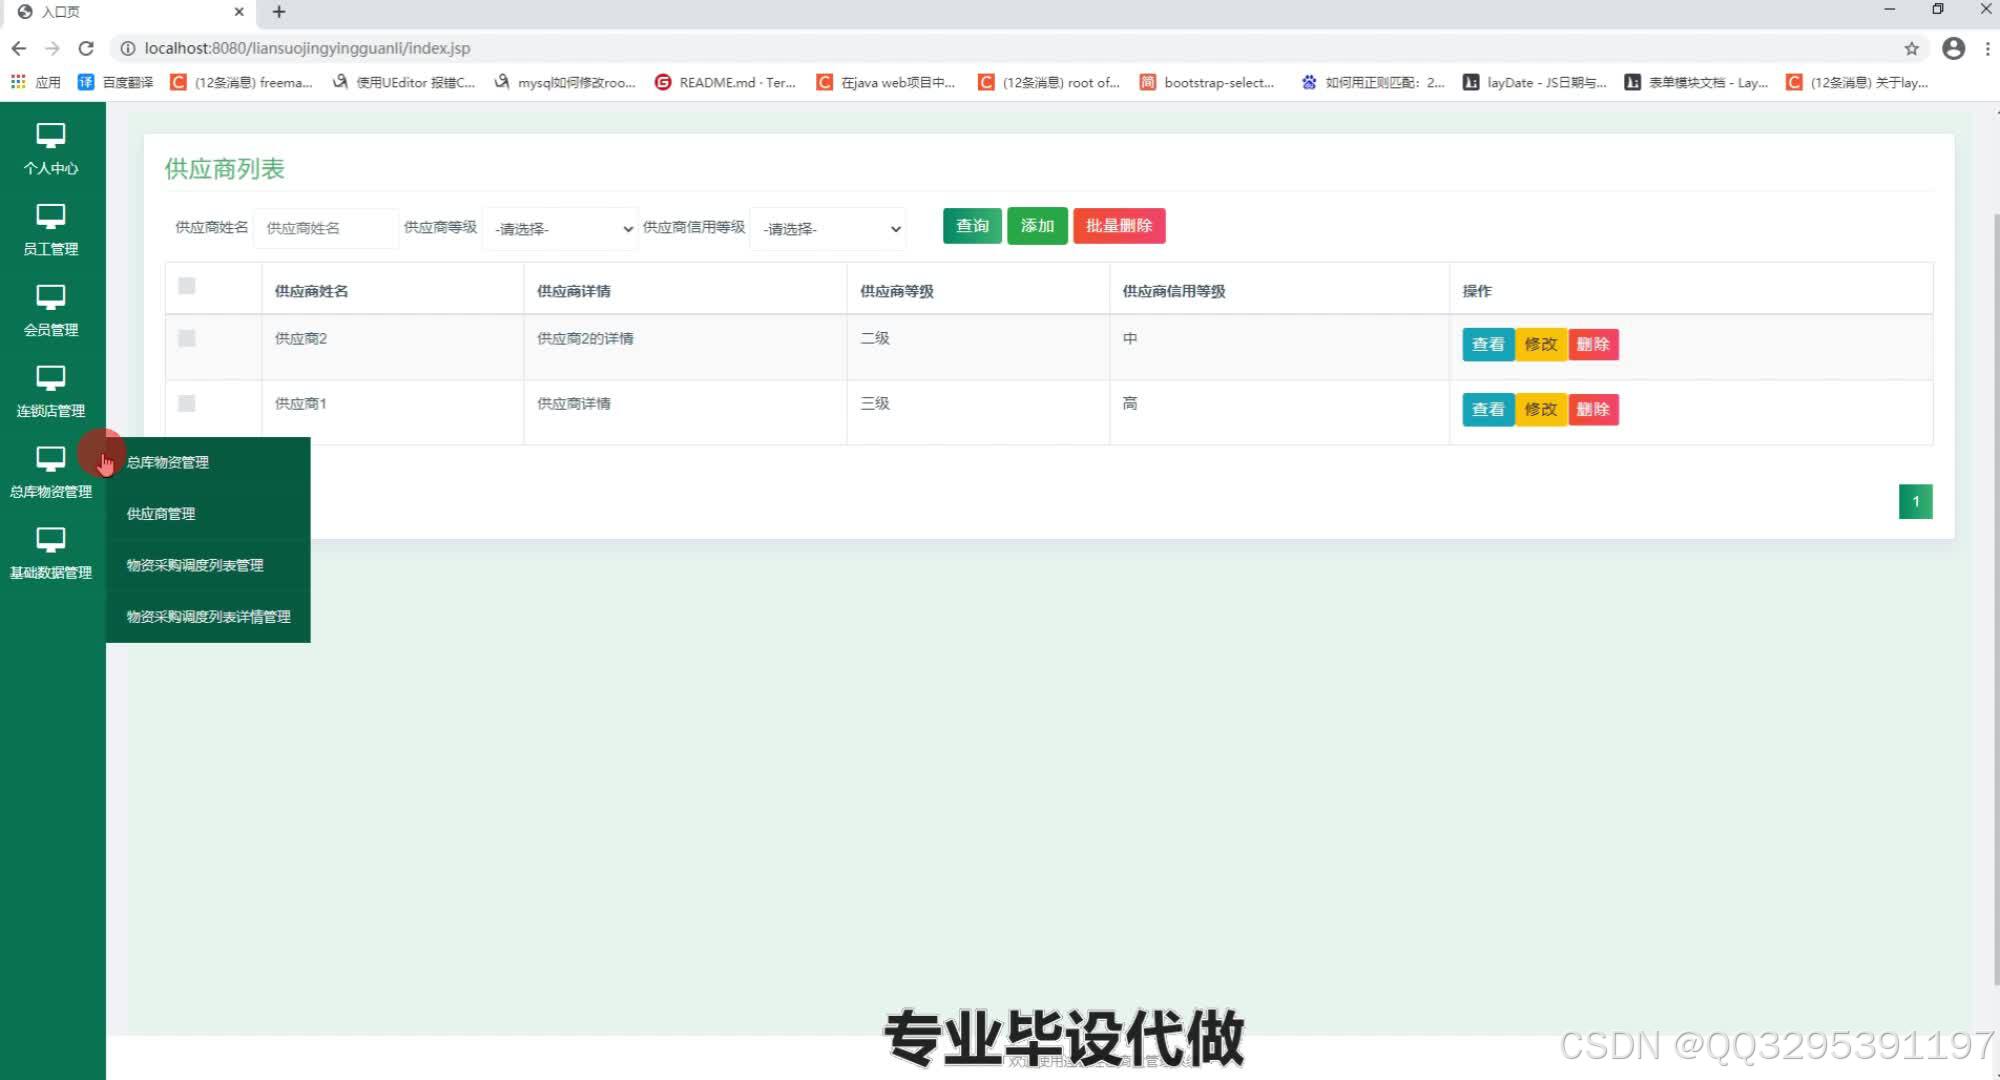The image size is (2000, 1080).
Task: Open 员工管理 monitor icon in sidebar
Action: (51, 217)
